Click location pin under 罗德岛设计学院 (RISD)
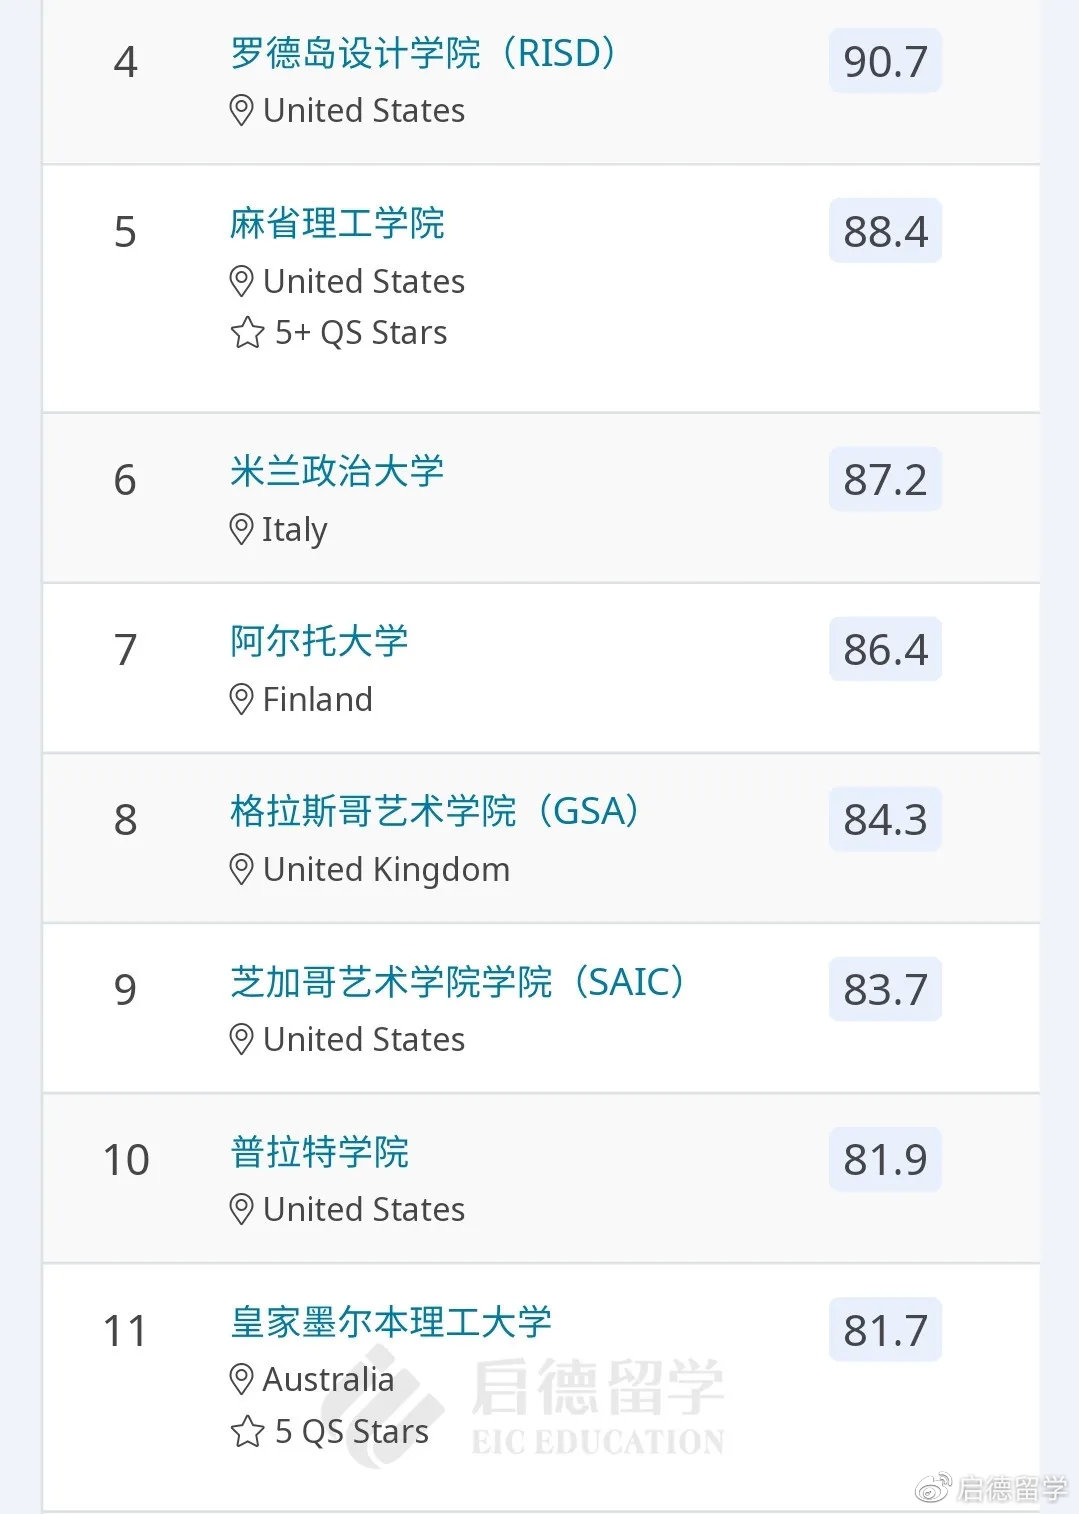The height and width of the screenshot is (1514, 1079). click(x=241, y=110)
